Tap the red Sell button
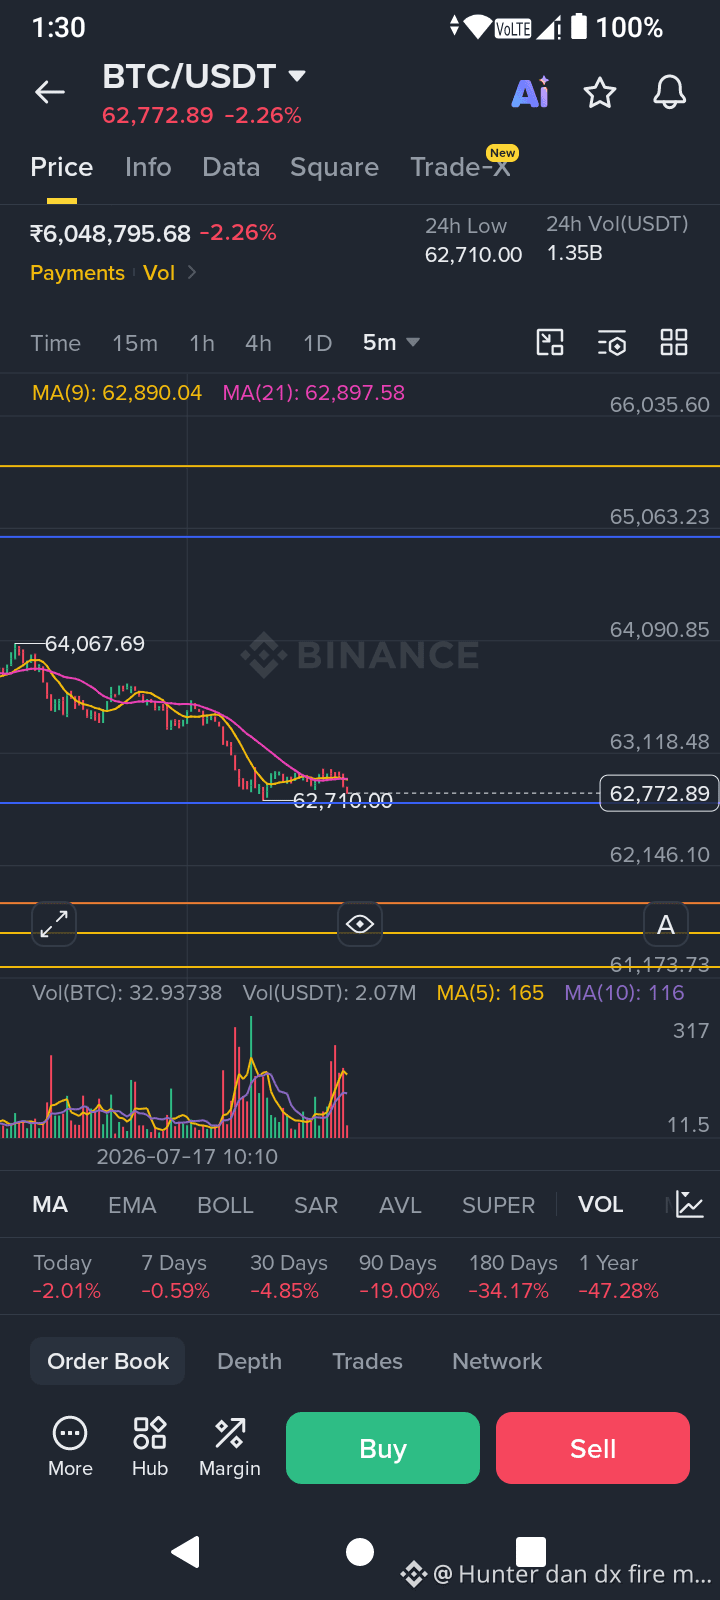 click(593, 1448)
